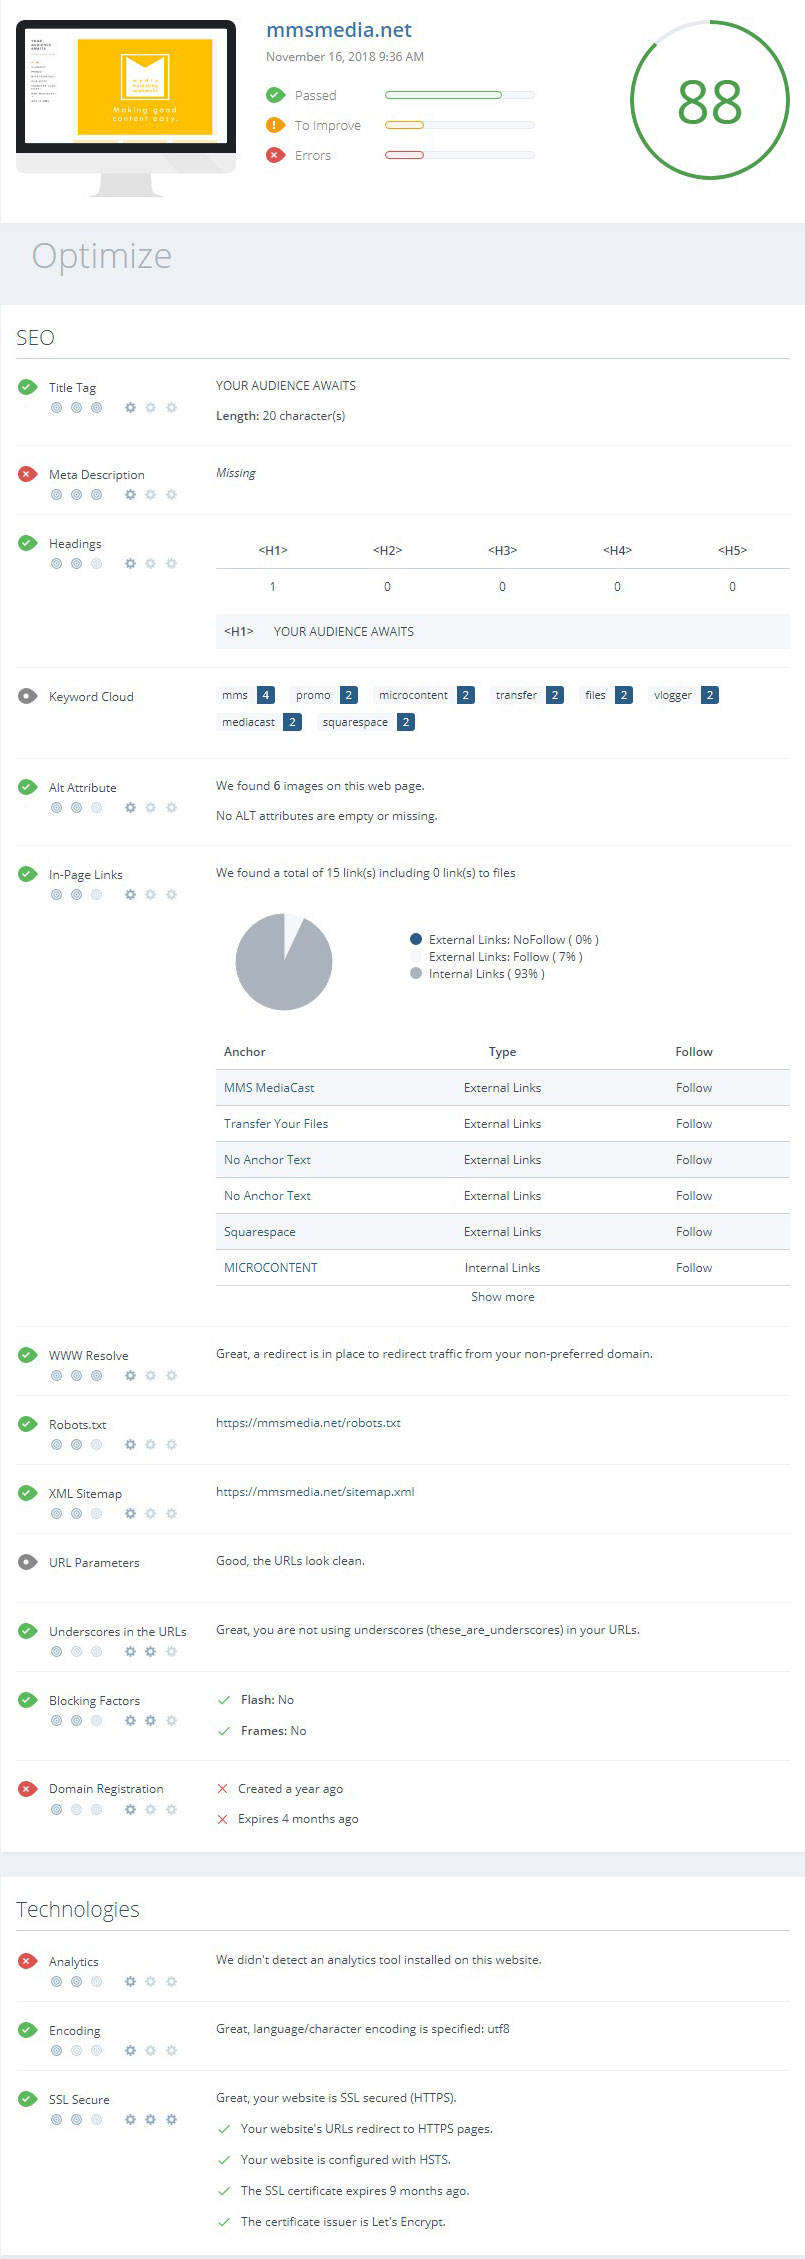Select the vlogger keyword tag
This screenshot has width=805, height=2259.
(683, 695)
